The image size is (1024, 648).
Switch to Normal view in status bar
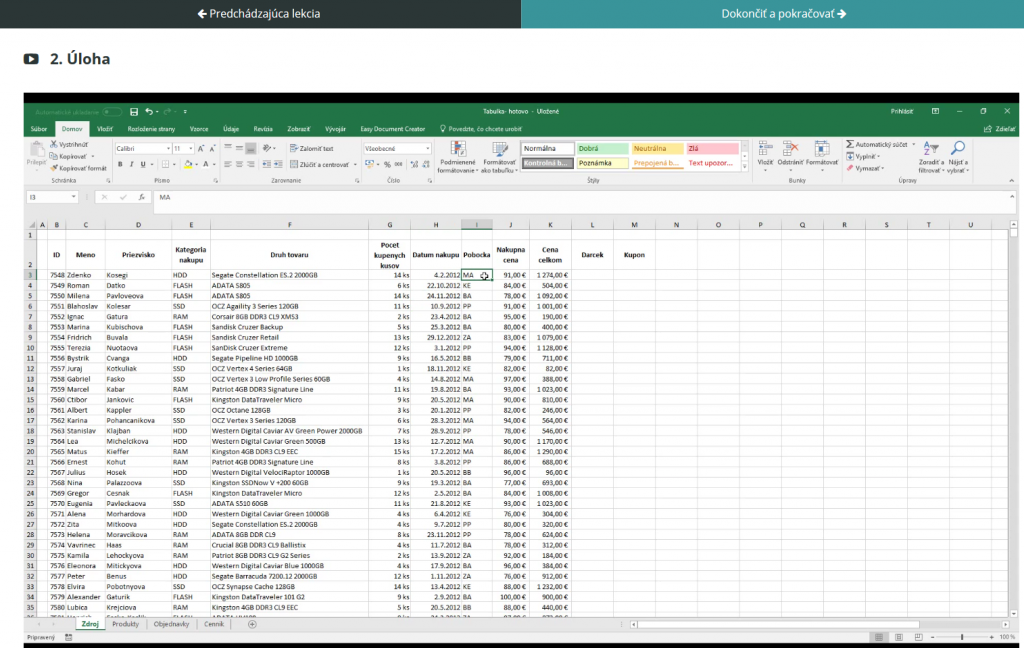[x=879, y=637]
